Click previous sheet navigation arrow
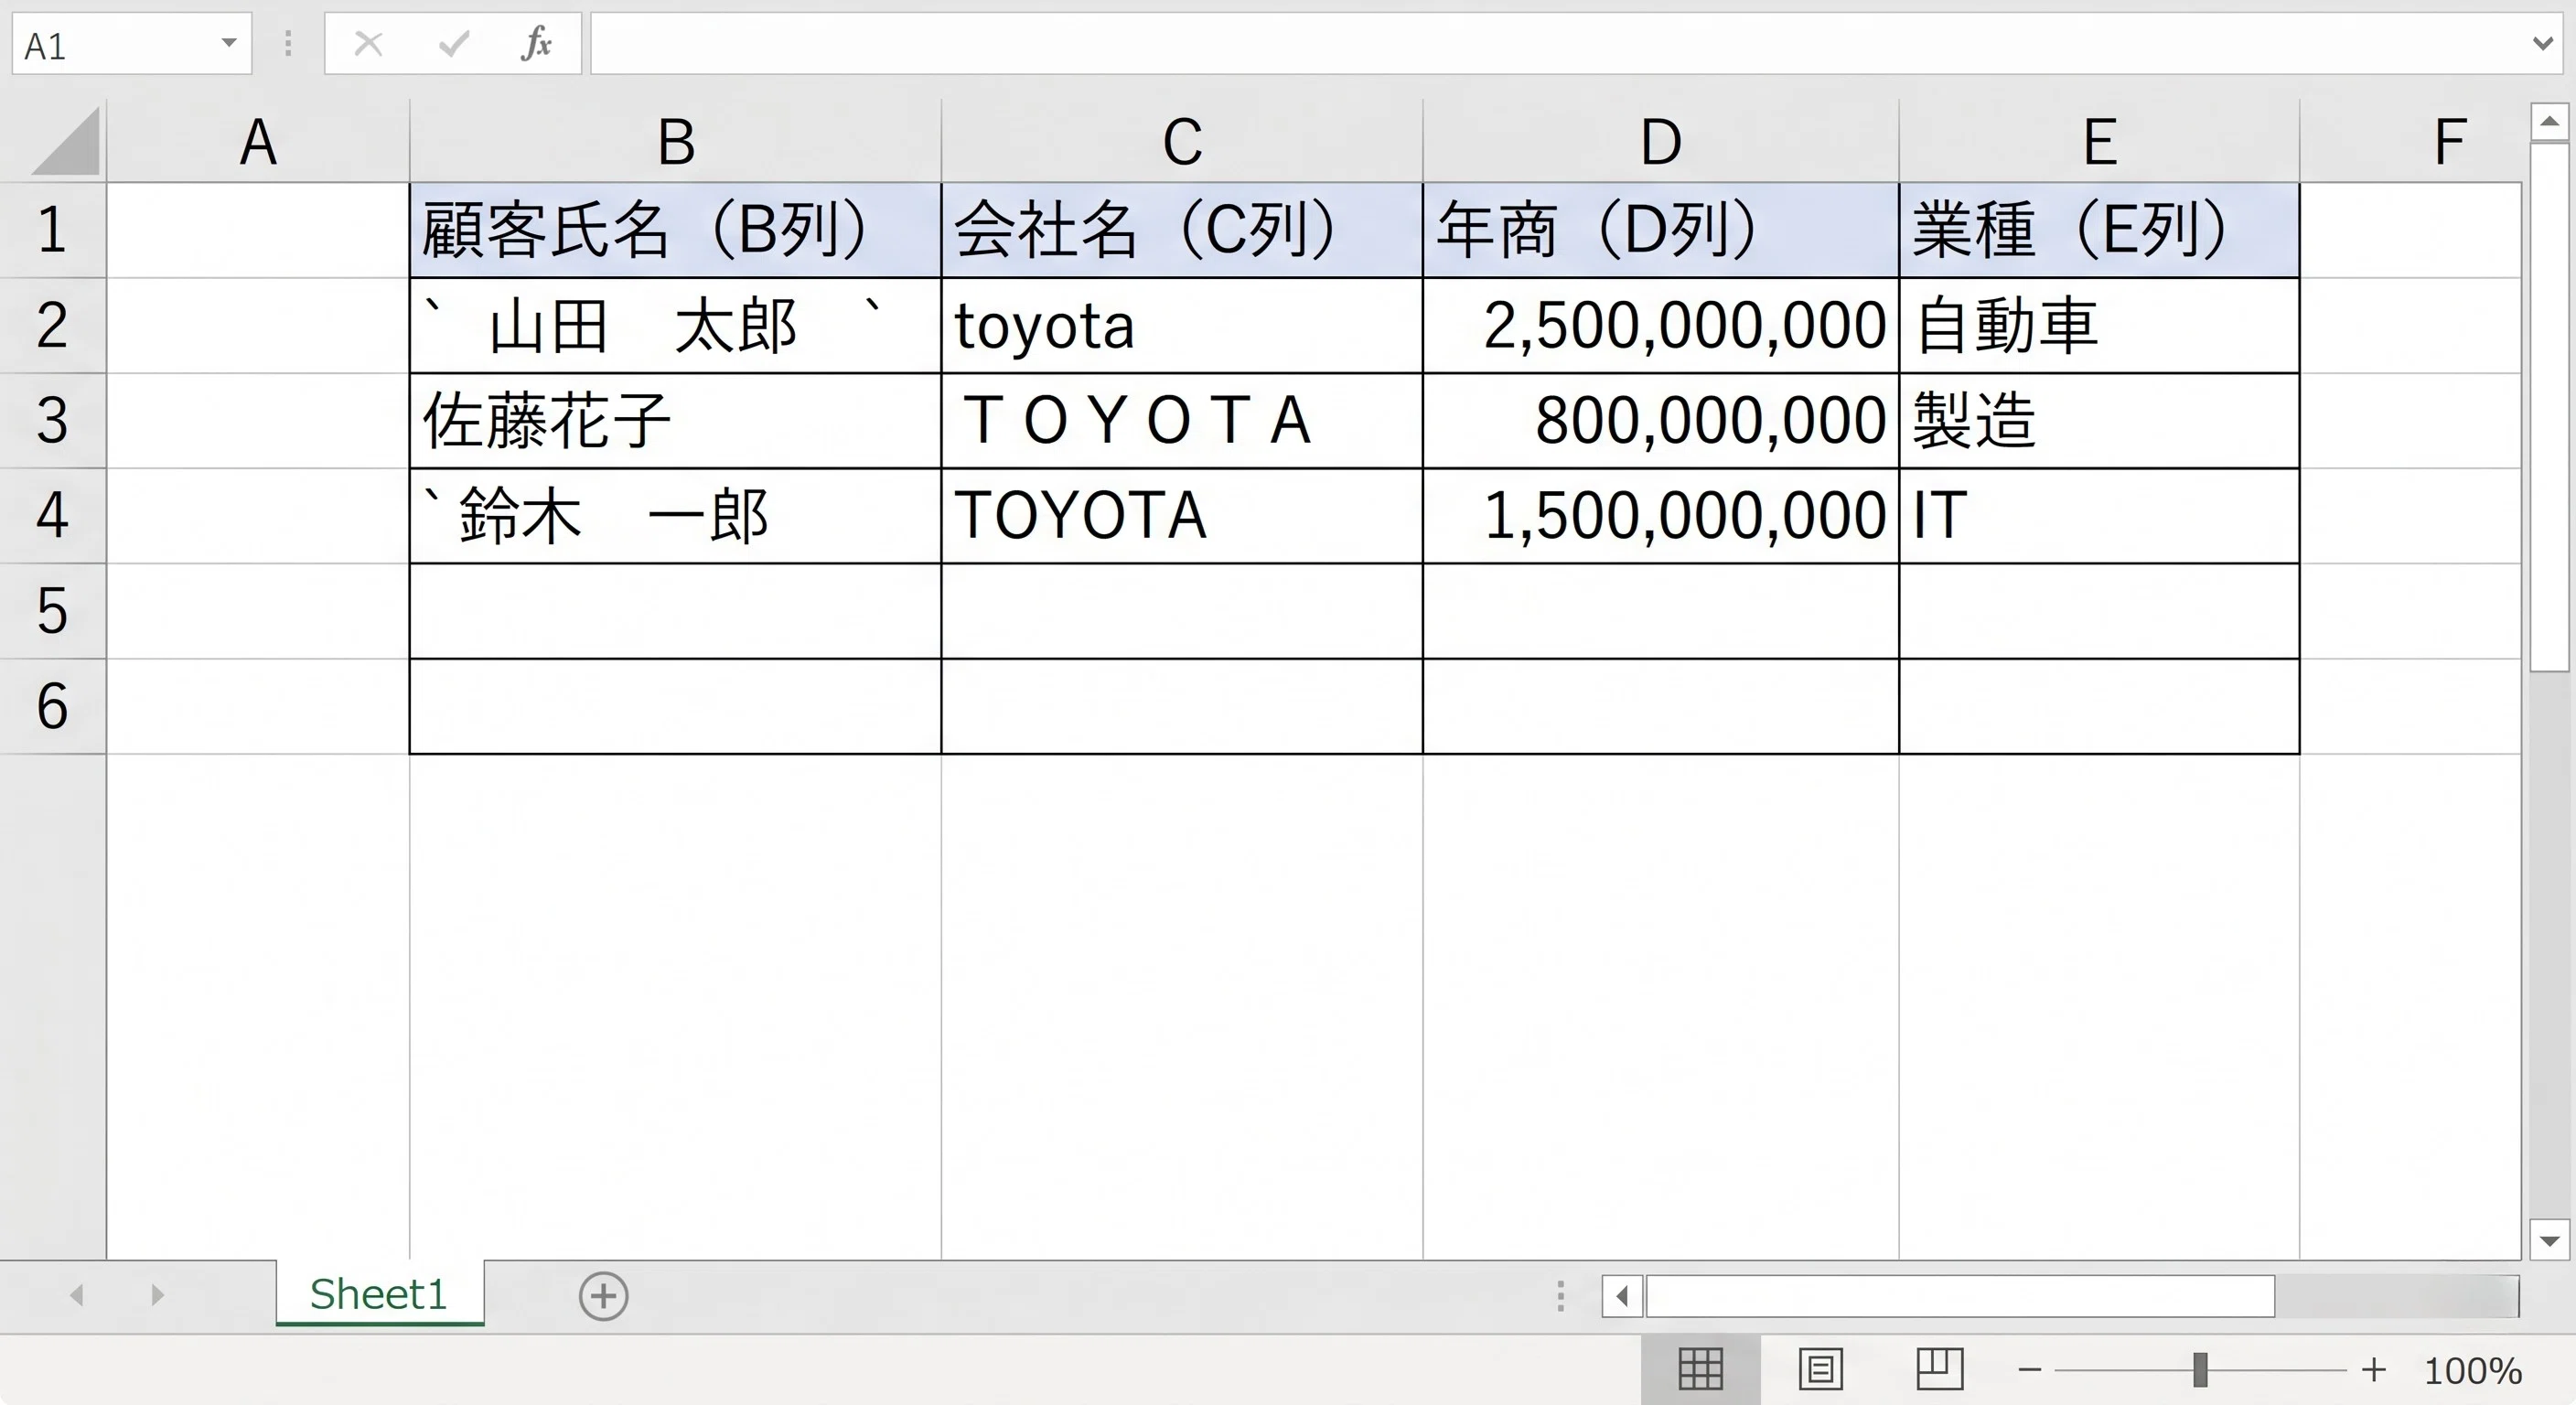The image size is (2576, 1405). 77,1295
